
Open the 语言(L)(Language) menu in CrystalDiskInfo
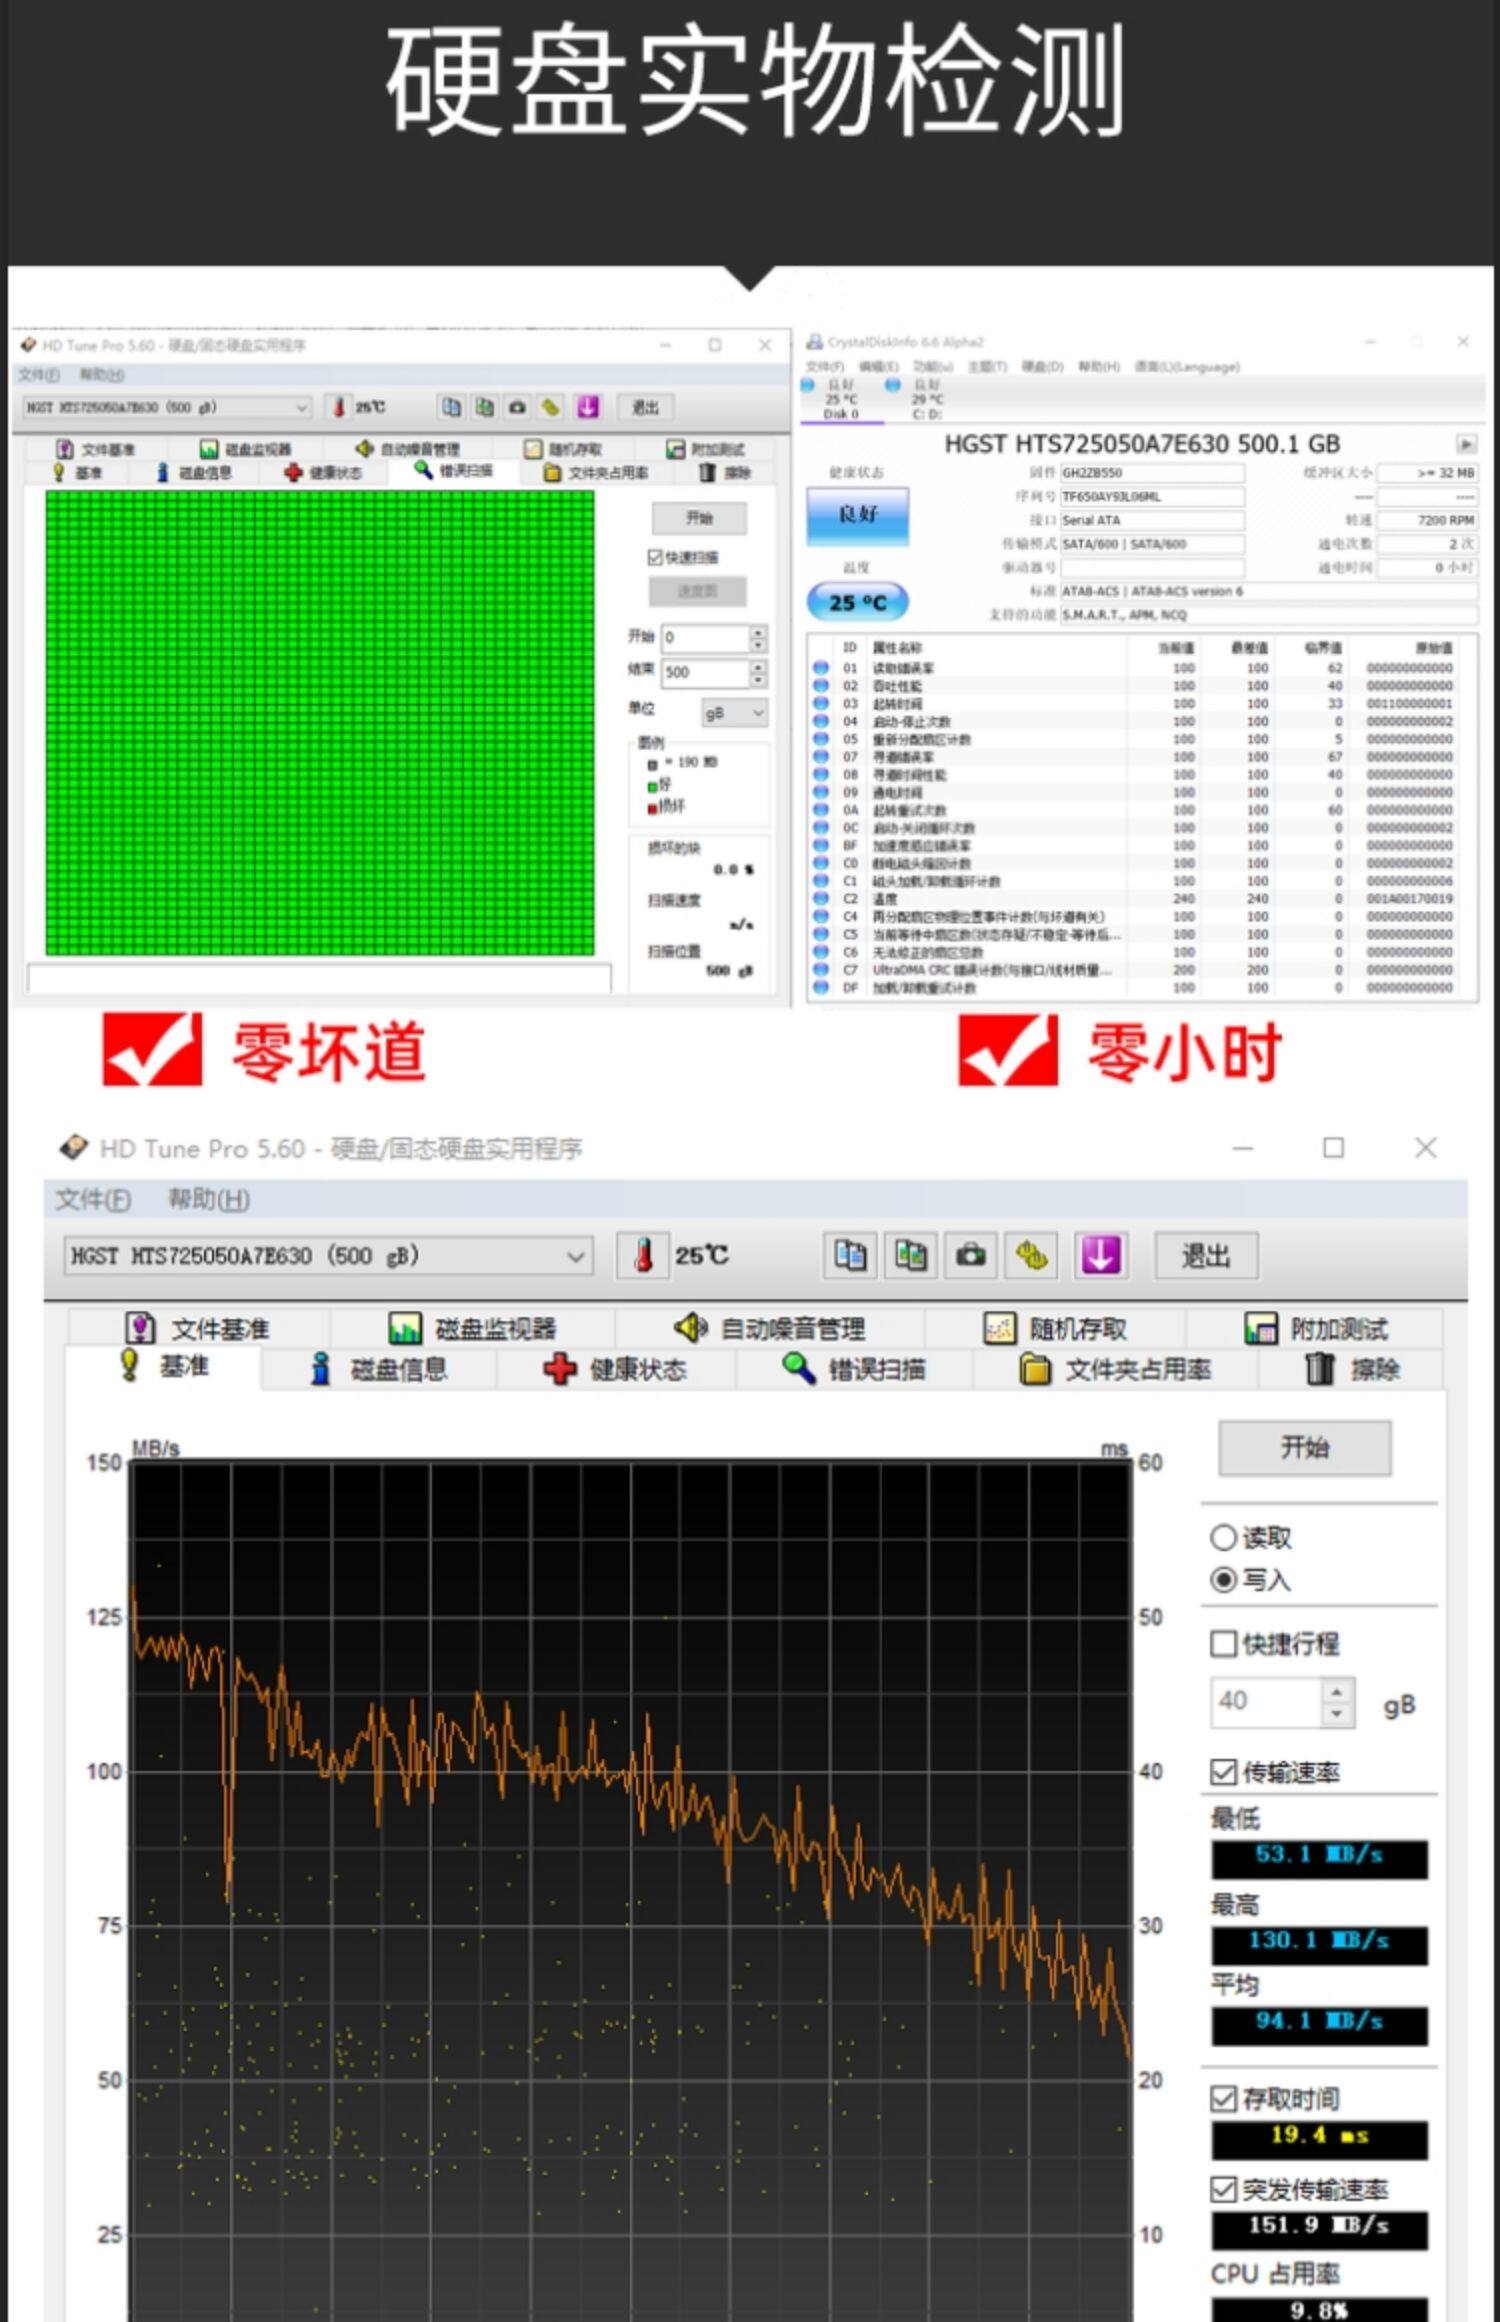pos(1187,367)
